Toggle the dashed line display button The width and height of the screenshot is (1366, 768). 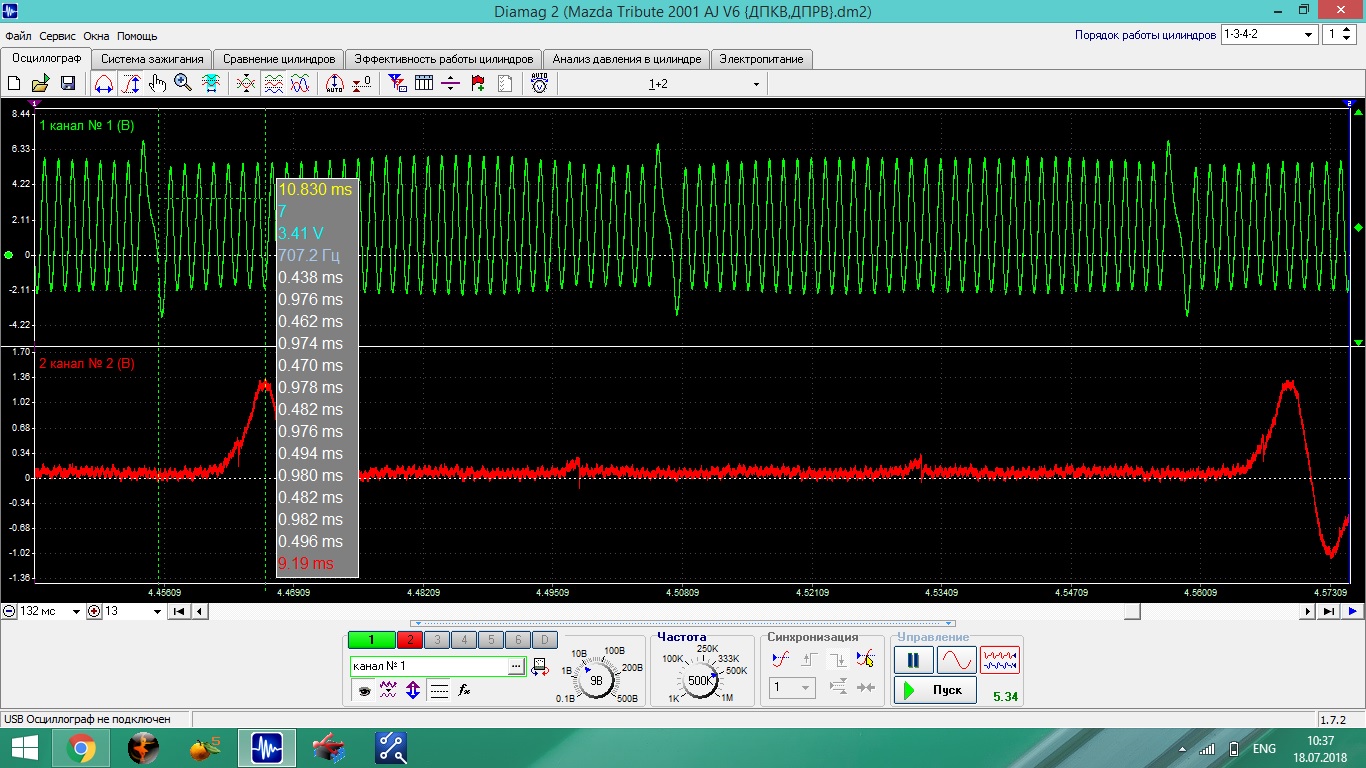(x=439, y=690)
